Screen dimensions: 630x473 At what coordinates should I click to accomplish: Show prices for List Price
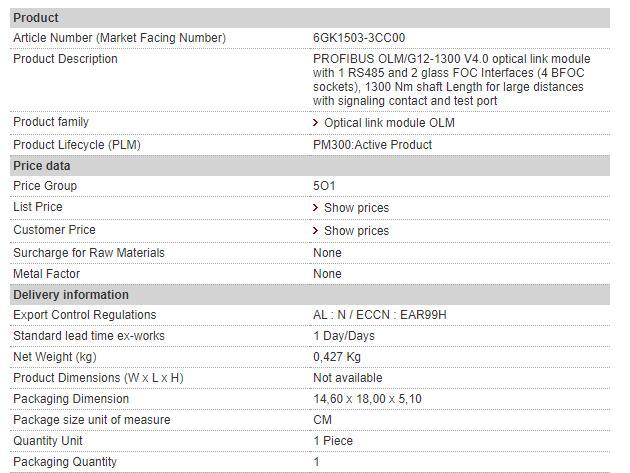tap(356, 208)
